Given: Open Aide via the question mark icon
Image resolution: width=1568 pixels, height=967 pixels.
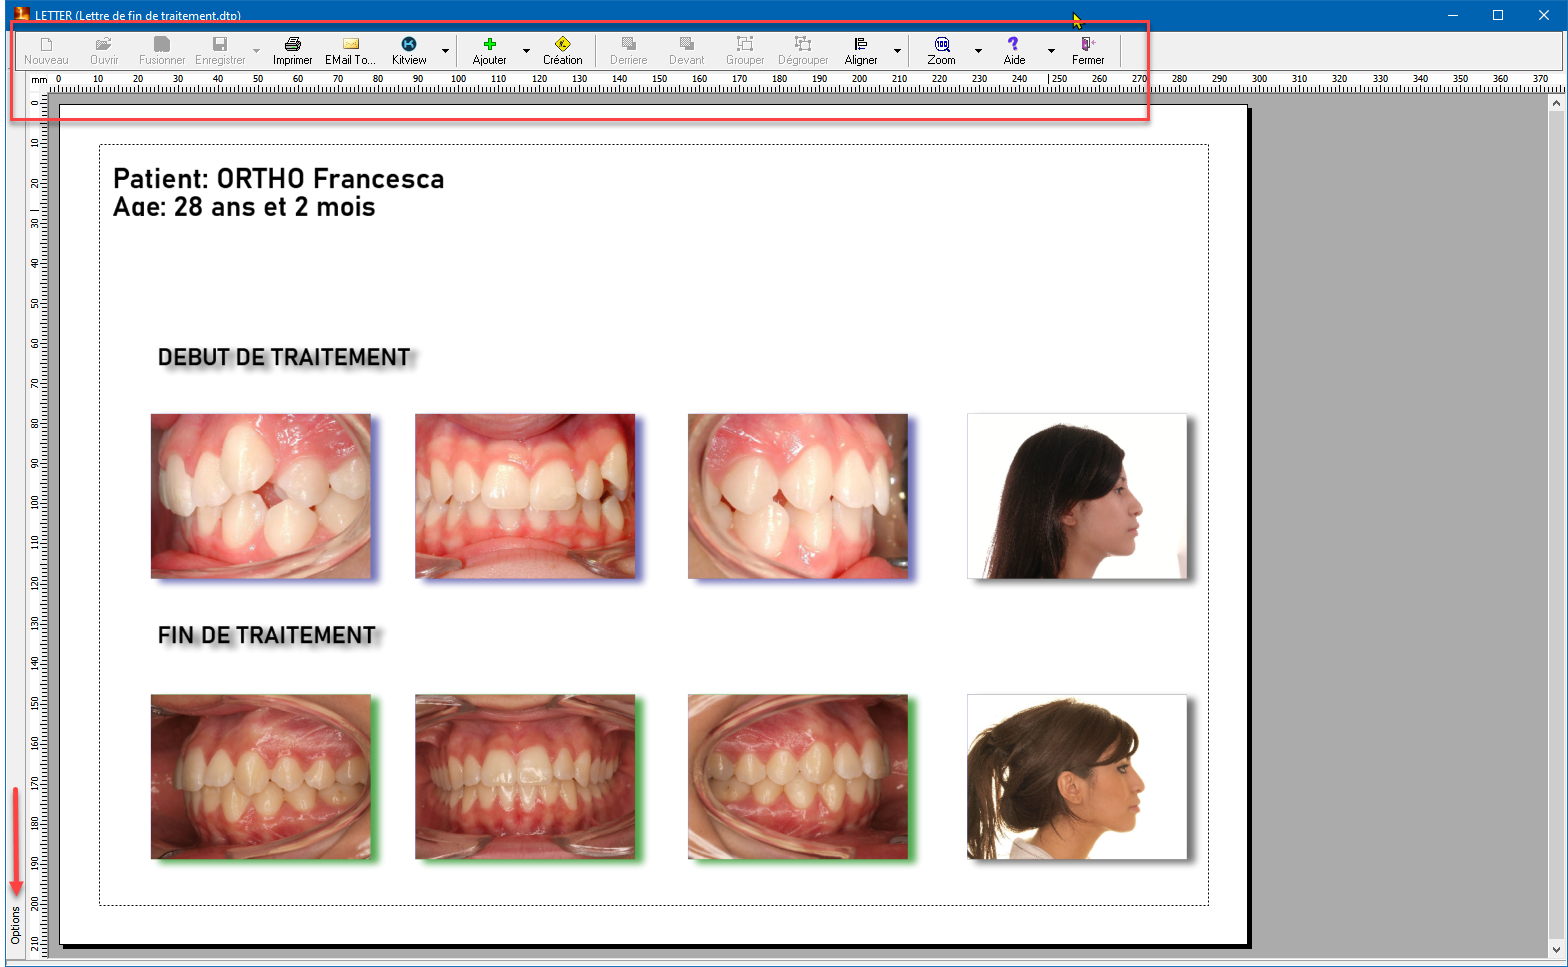Looking at the screenshot, I should click(1013, 45).
